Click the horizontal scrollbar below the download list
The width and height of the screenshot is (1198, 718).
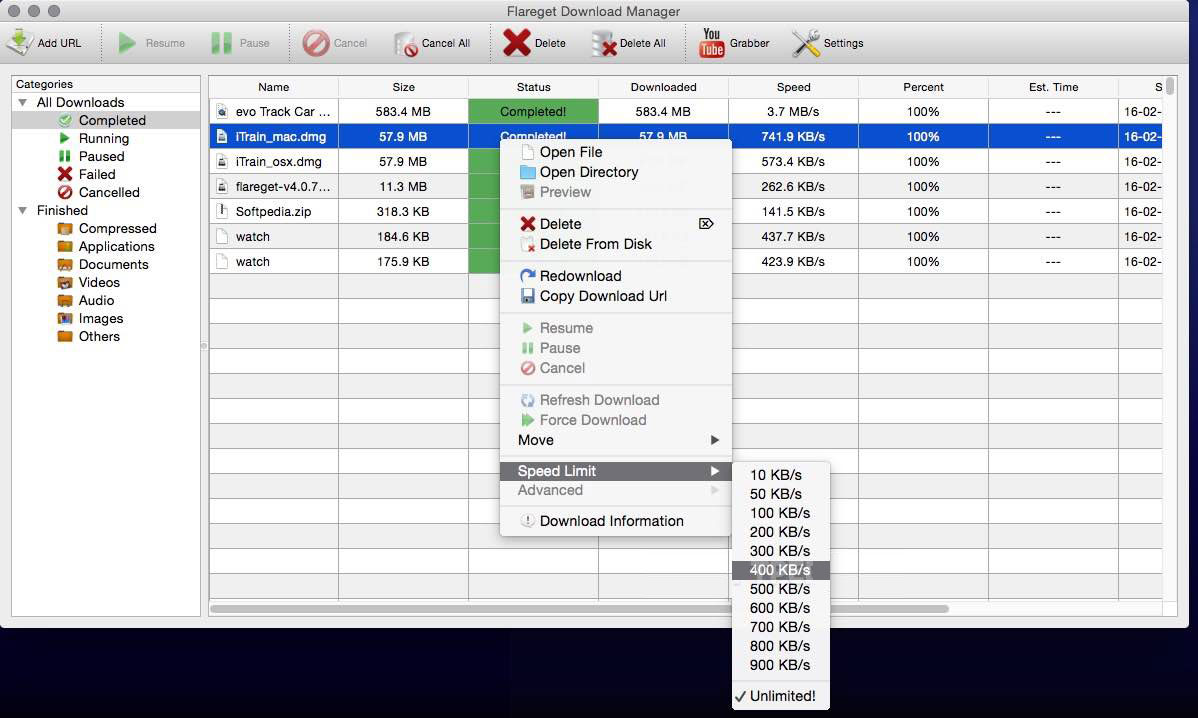tap(579, 609)
